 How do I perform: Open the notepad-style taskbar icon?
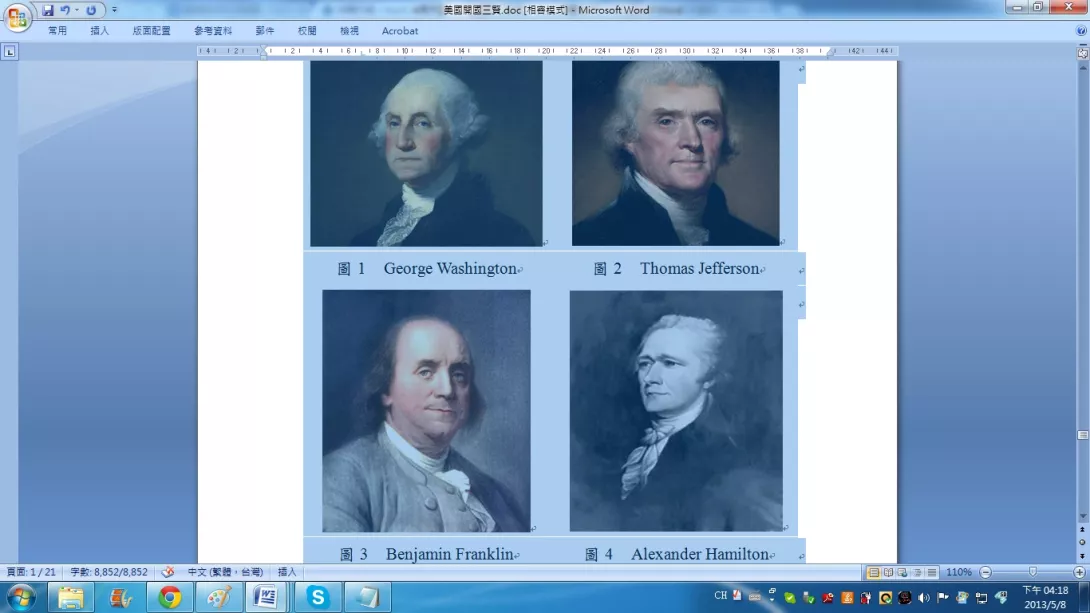click(x=368, y=598)
